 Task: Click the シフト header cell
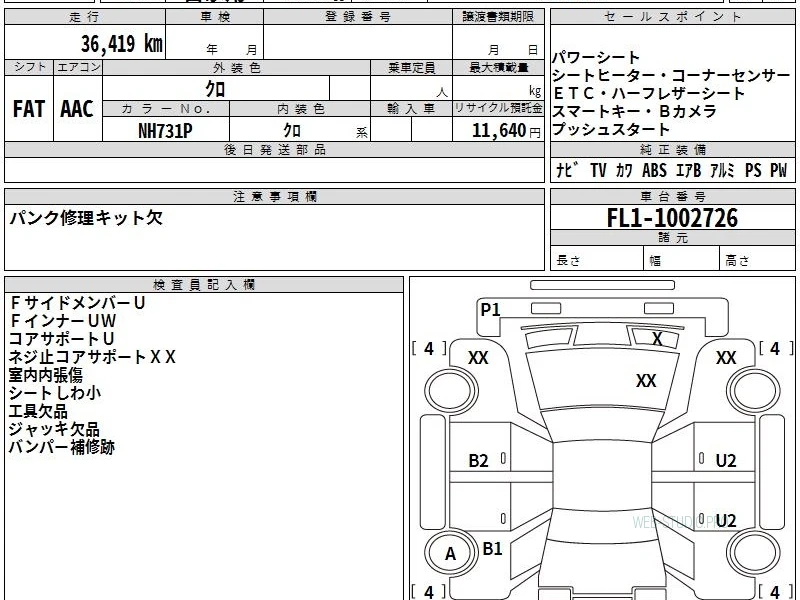click(x=29, y=67)
